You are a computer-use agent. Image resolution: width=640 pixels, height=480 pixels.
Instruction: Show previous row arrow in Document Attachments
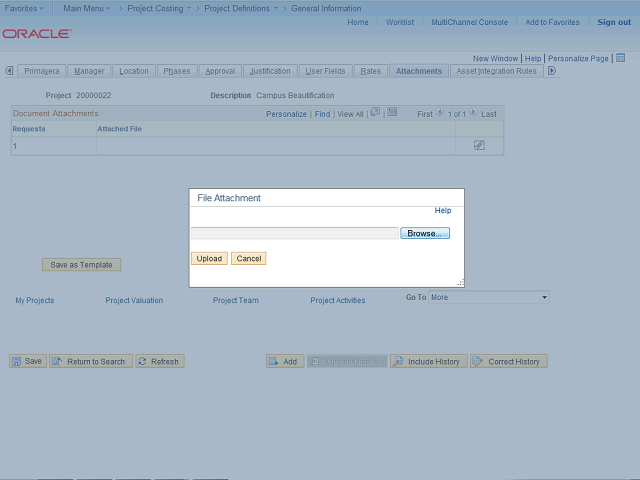pos(440,112)
